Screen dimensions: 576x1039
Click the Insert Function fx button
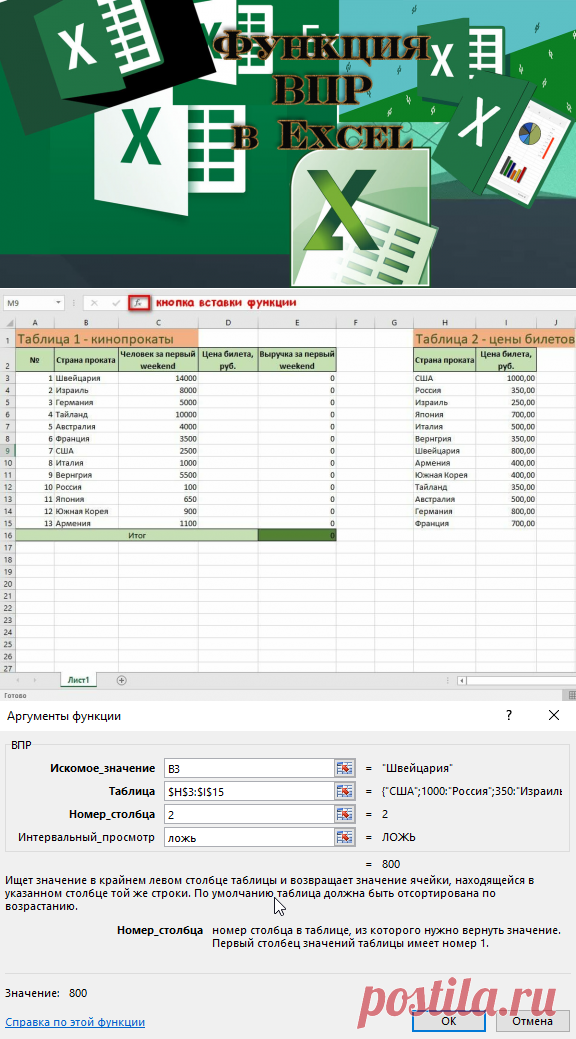(x=139, y=302)
